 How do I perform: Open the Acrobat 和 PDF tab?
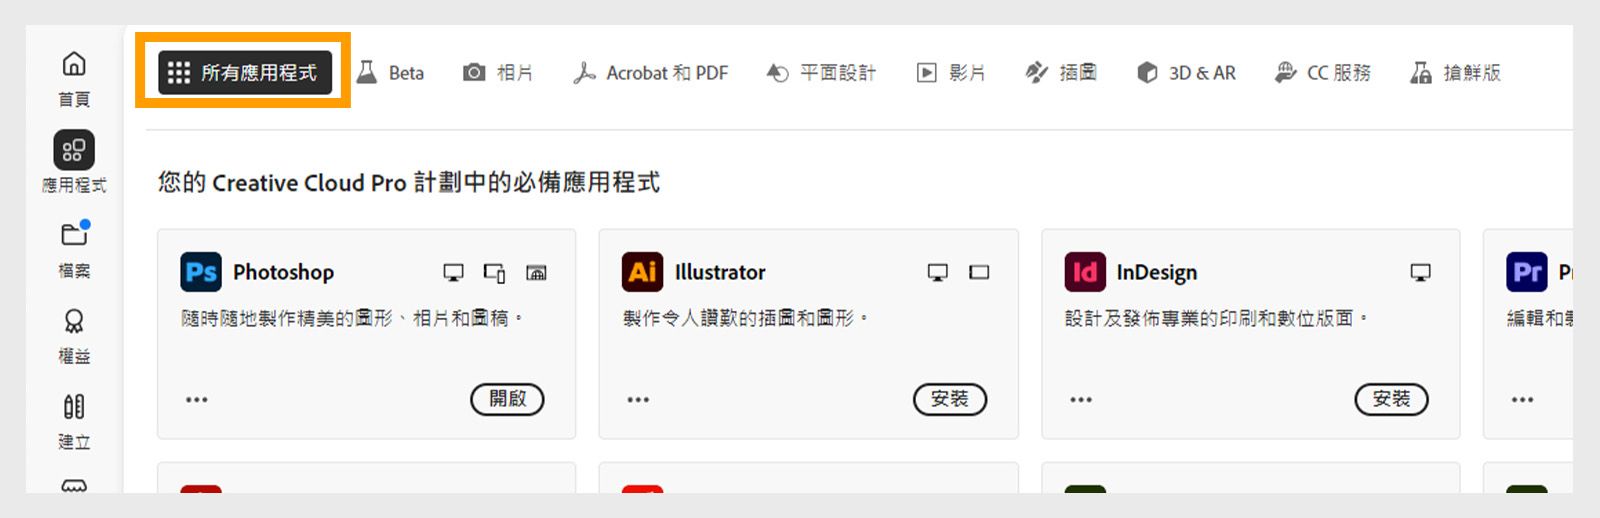coord(650,73)
